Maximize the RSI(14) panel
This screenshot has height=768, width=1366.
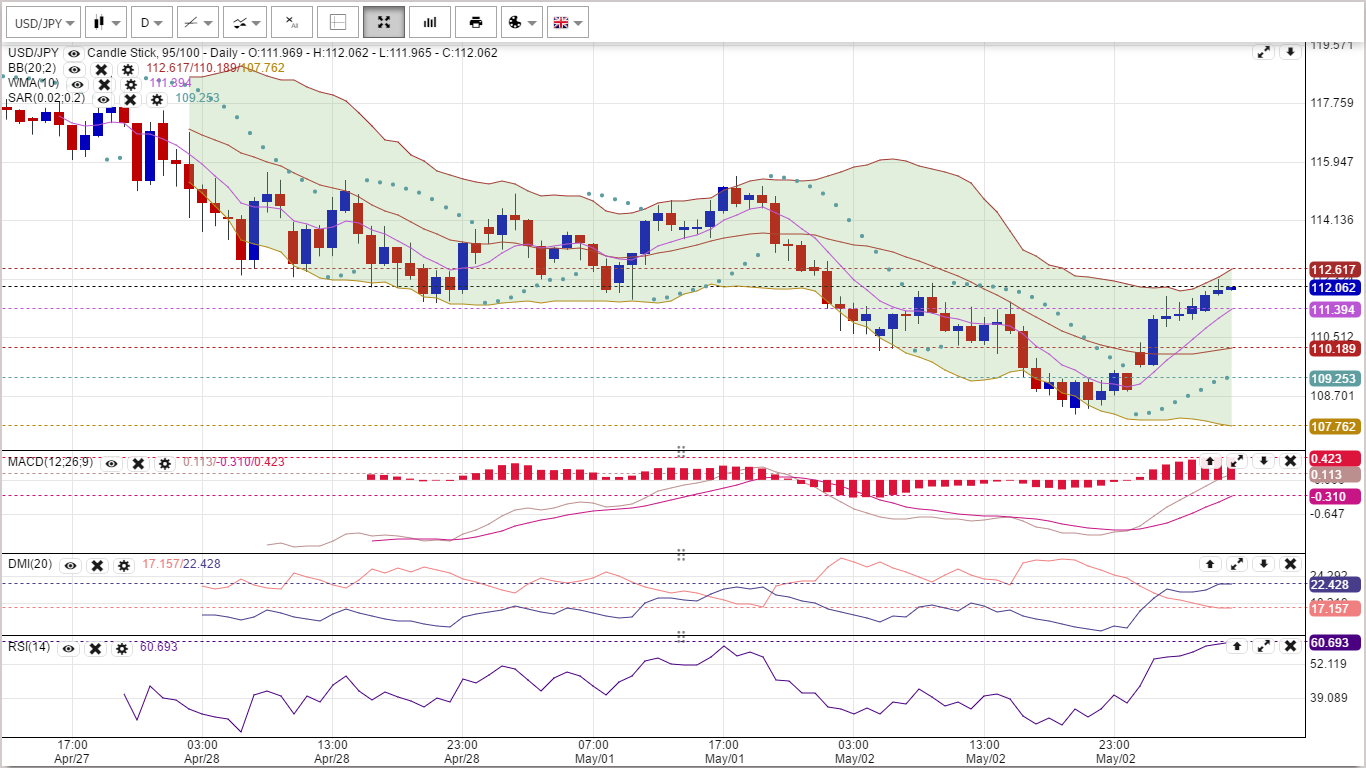point(1264,646)
